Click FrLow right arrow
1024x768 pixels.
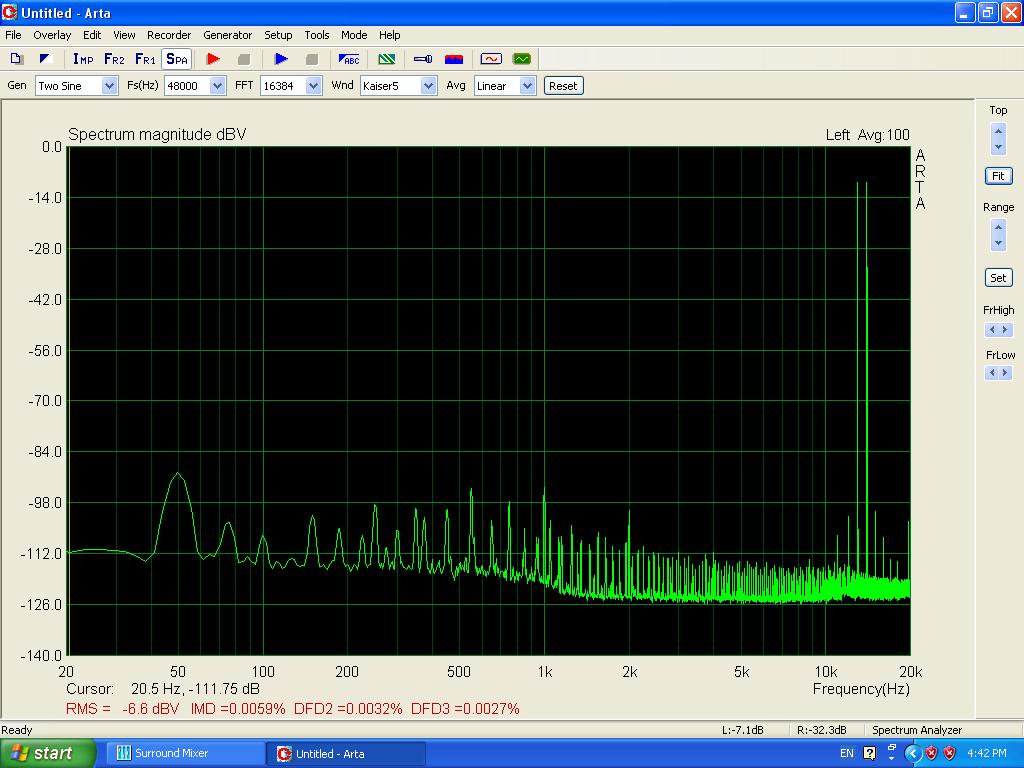tap(1006, 373)
